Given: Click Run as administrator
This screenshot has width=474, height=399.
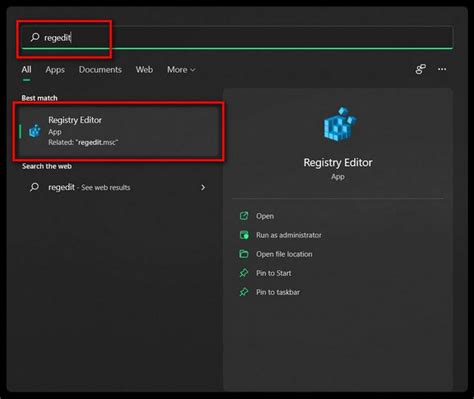Looking at the screenshot, I should (x=289, y=235).
